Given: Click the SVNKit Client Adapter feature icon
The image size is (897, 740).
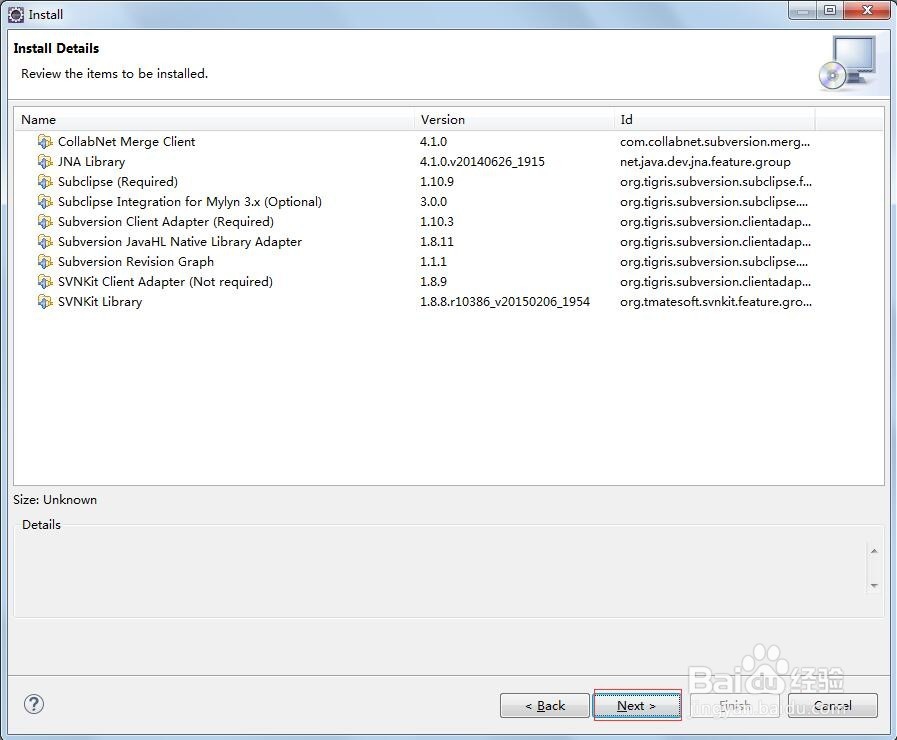Looking at the screenshot, I should click(x=45, y=281).
